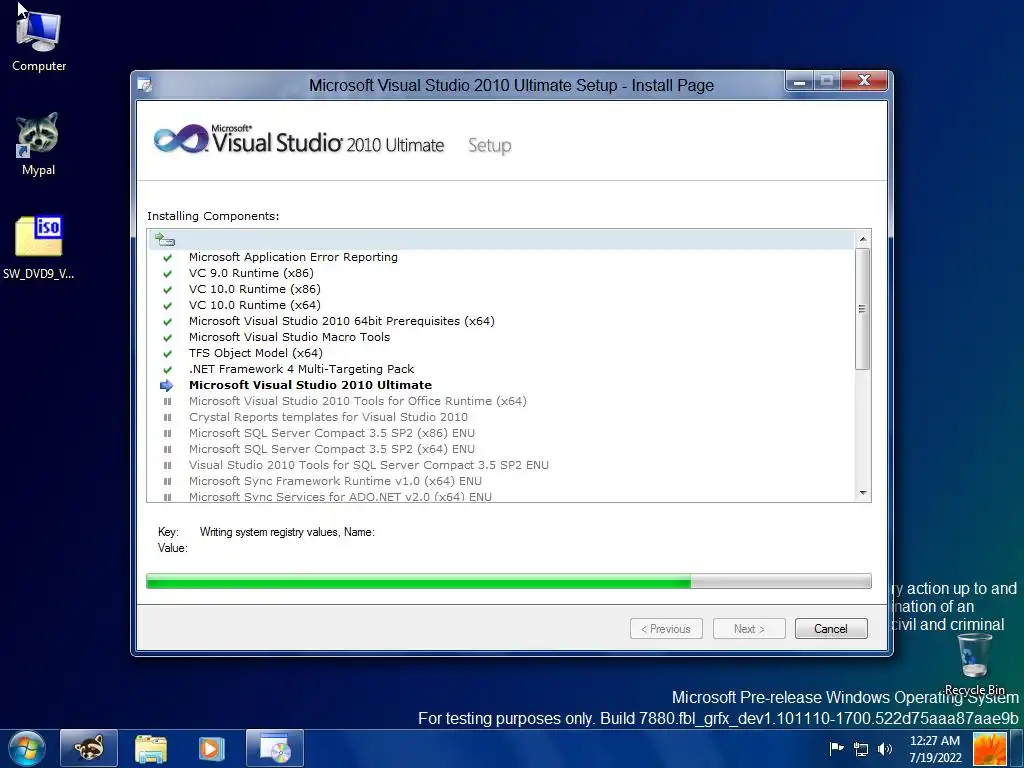
Task: Select the SW_DVD9_V... ISO file icon
Action: pyautogui.click(x=38, y=248)
